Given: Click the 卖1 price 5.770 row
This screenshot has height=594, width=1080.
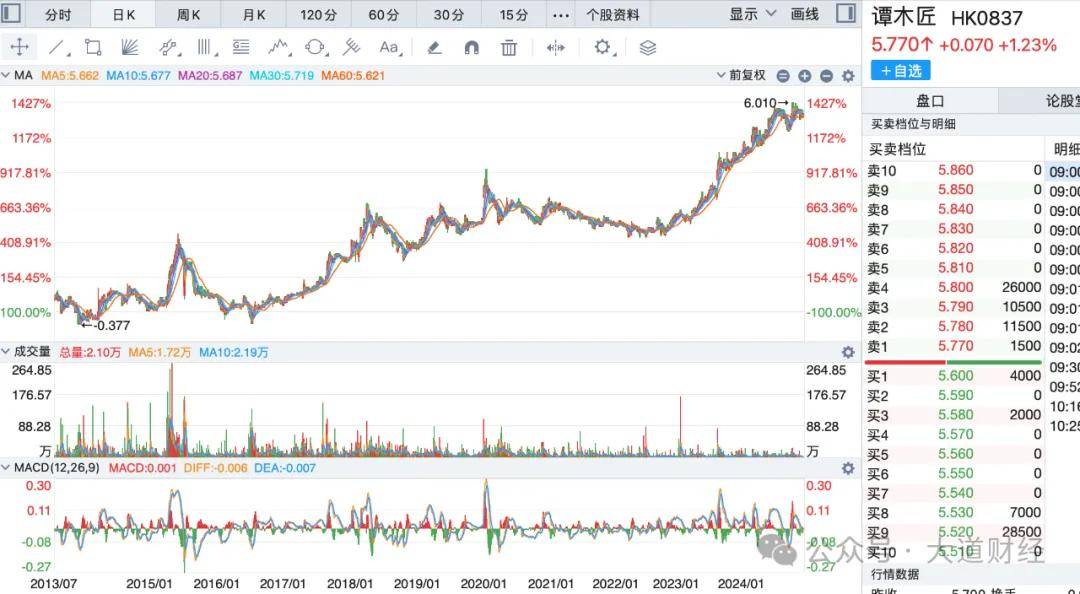Looking at the screenshot, I should [954, 346].
